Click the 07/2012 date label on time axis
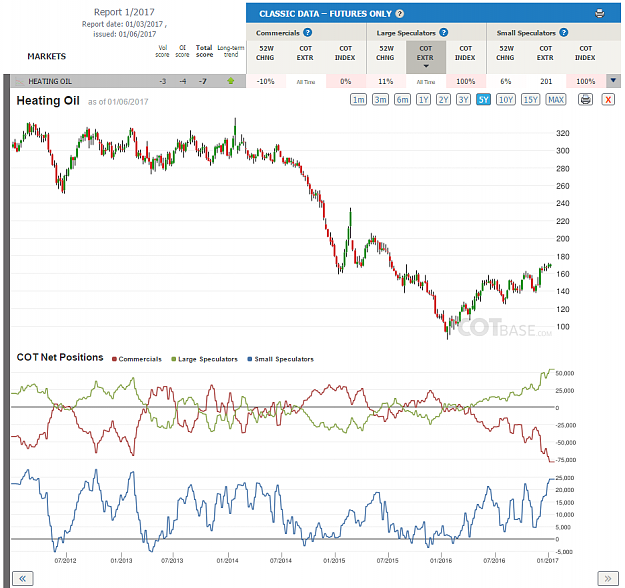 65,560
